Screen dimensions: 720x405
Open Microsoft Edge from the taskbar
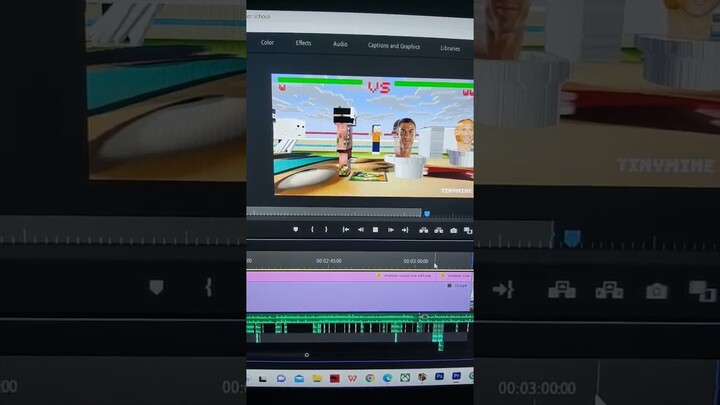[387, 377]
